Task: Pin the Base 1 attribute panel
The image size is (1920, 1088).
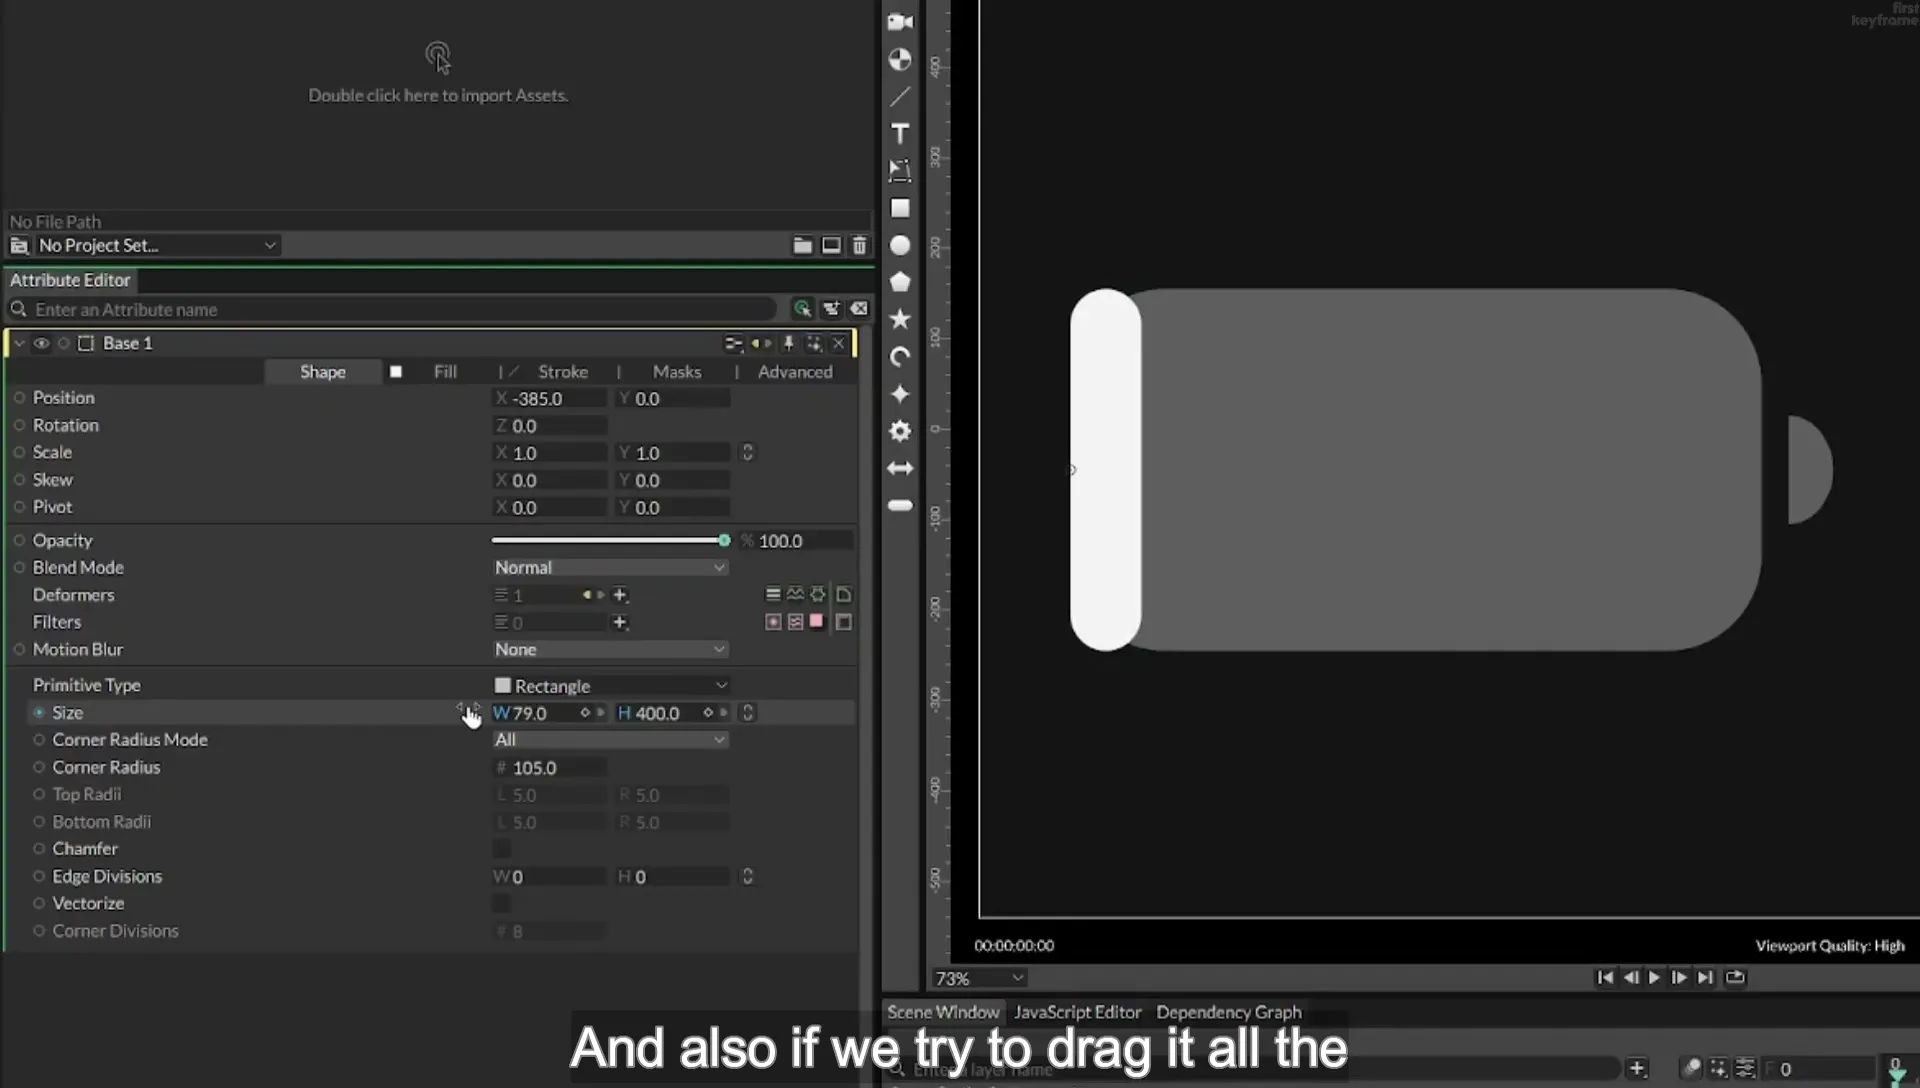Action: click(x=788, y=343)
